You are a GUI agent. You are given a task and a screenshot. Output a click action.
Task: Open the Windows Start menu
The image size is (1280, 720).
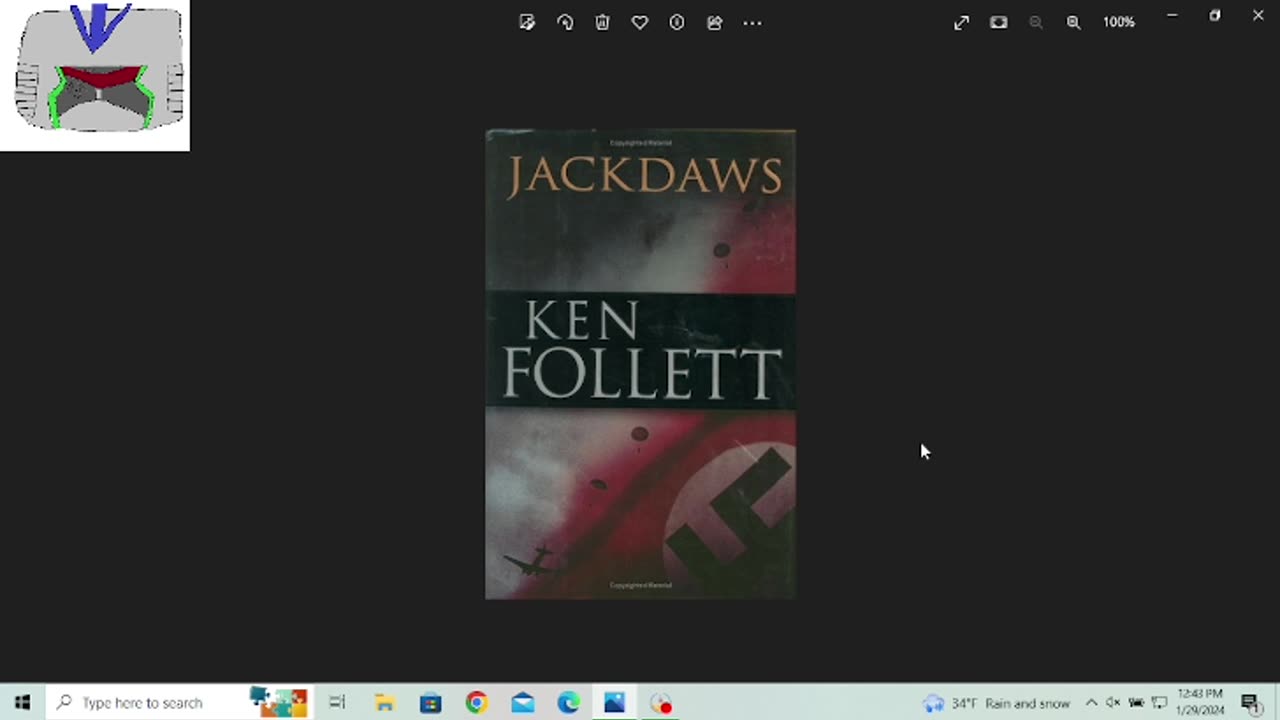coord(22,703)
